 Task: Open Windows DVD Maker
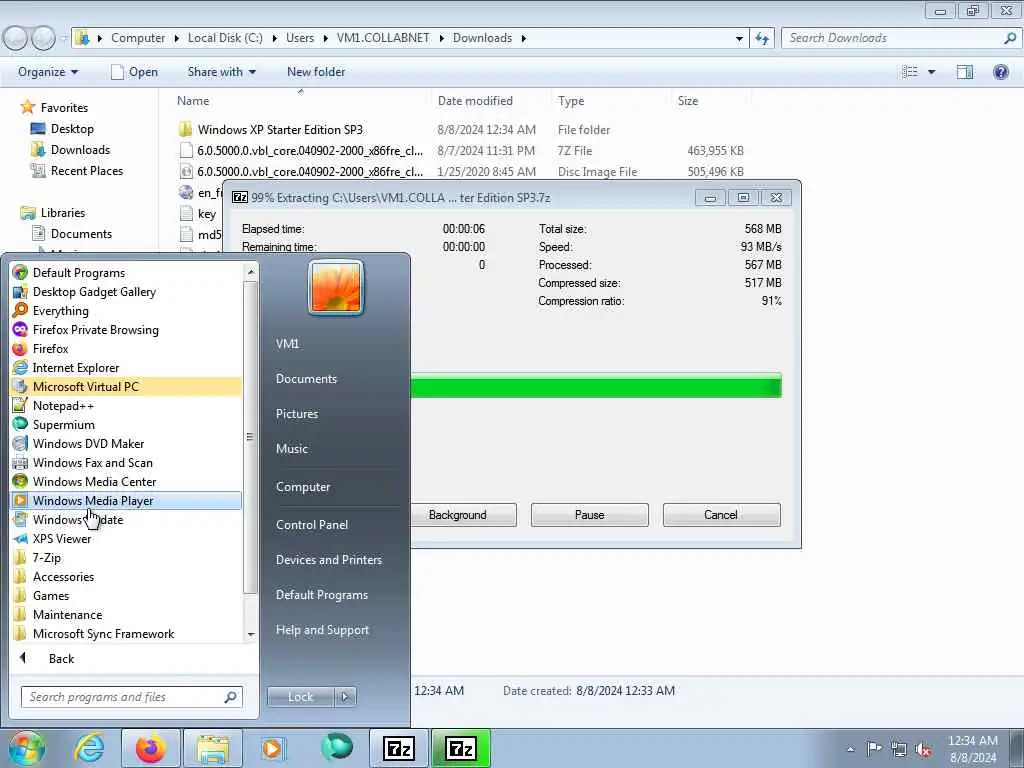tap(88, 443)
